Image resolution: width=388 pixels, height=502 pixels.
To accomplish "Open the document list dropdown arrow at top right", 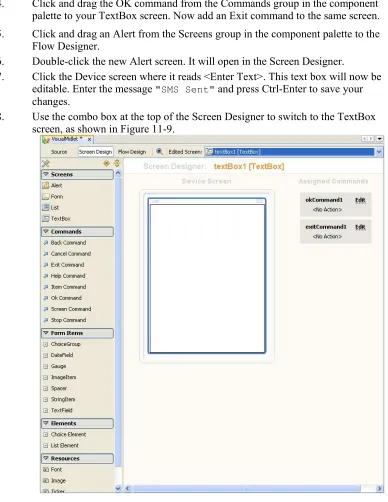I will (x=379, y=139).
